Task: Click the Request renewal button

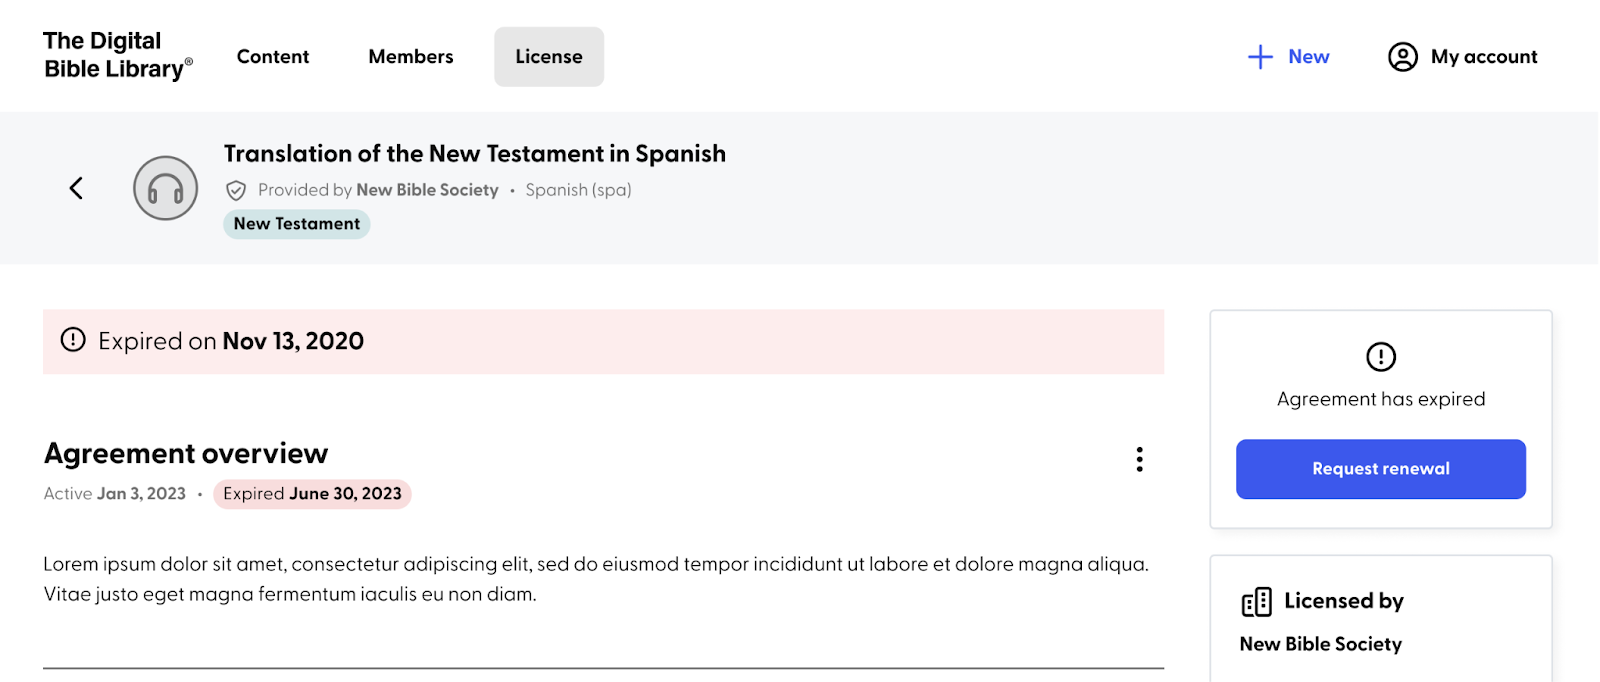Action: click(1381, 469)
